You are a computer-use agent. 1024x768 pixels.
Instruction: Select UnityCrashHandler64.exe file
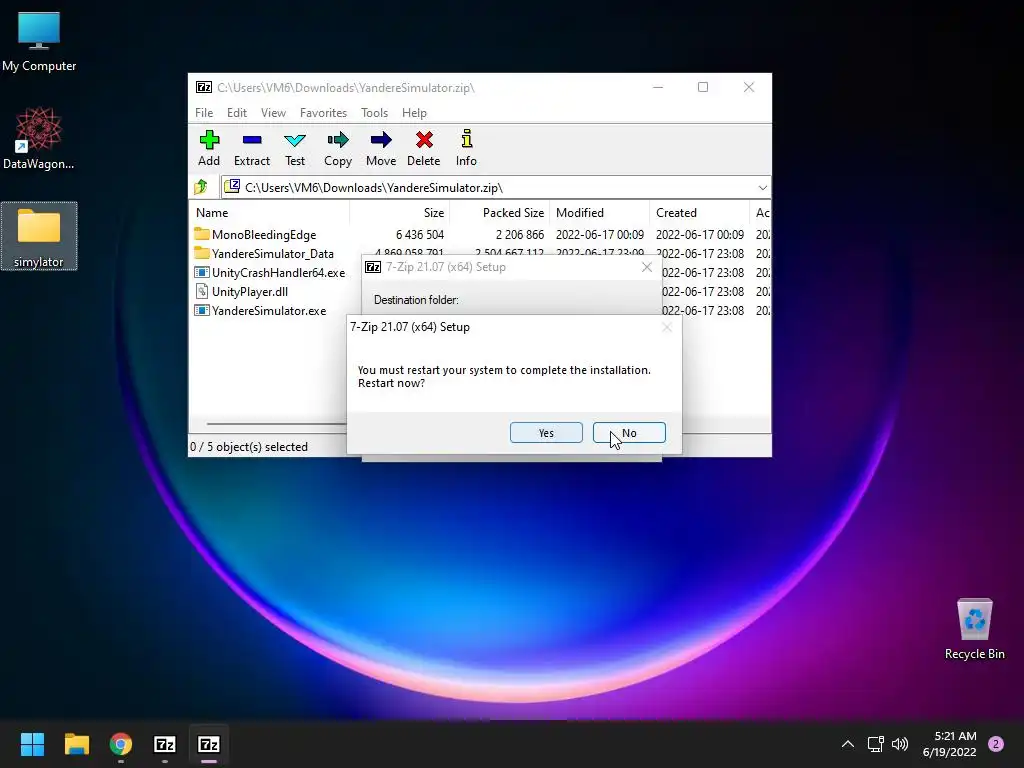pyautogui.click(x=278, y=272)
